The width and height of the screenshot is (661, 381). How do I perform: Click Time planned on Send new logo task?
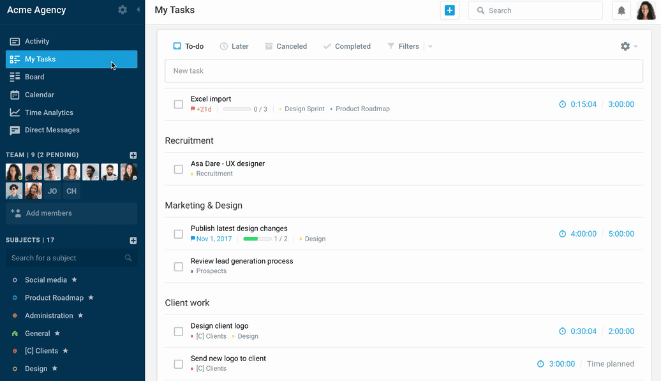click(x=610, y=364)
